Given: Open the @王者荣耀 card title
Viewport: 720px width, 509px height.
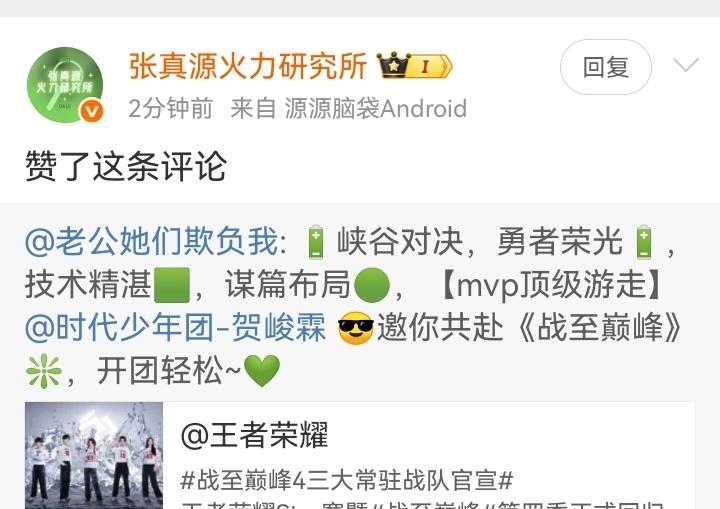Looking at the screenshot, I should pos(254,435).
